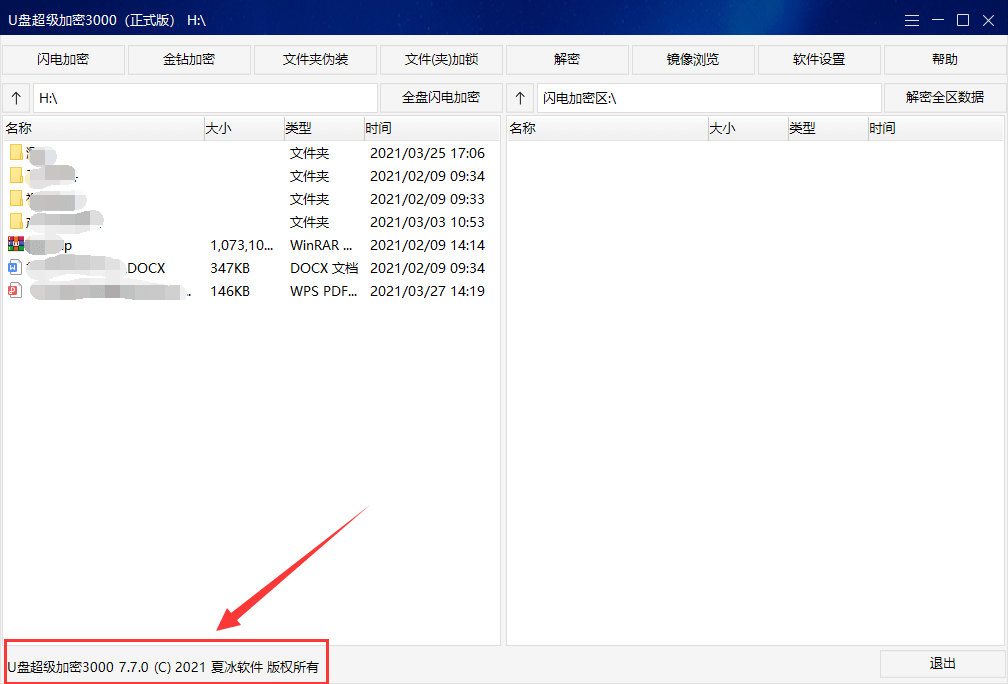Screen dimensions: 1008x684
Task: Click the WinRAR ... type cell
Action: coord(321,245)
